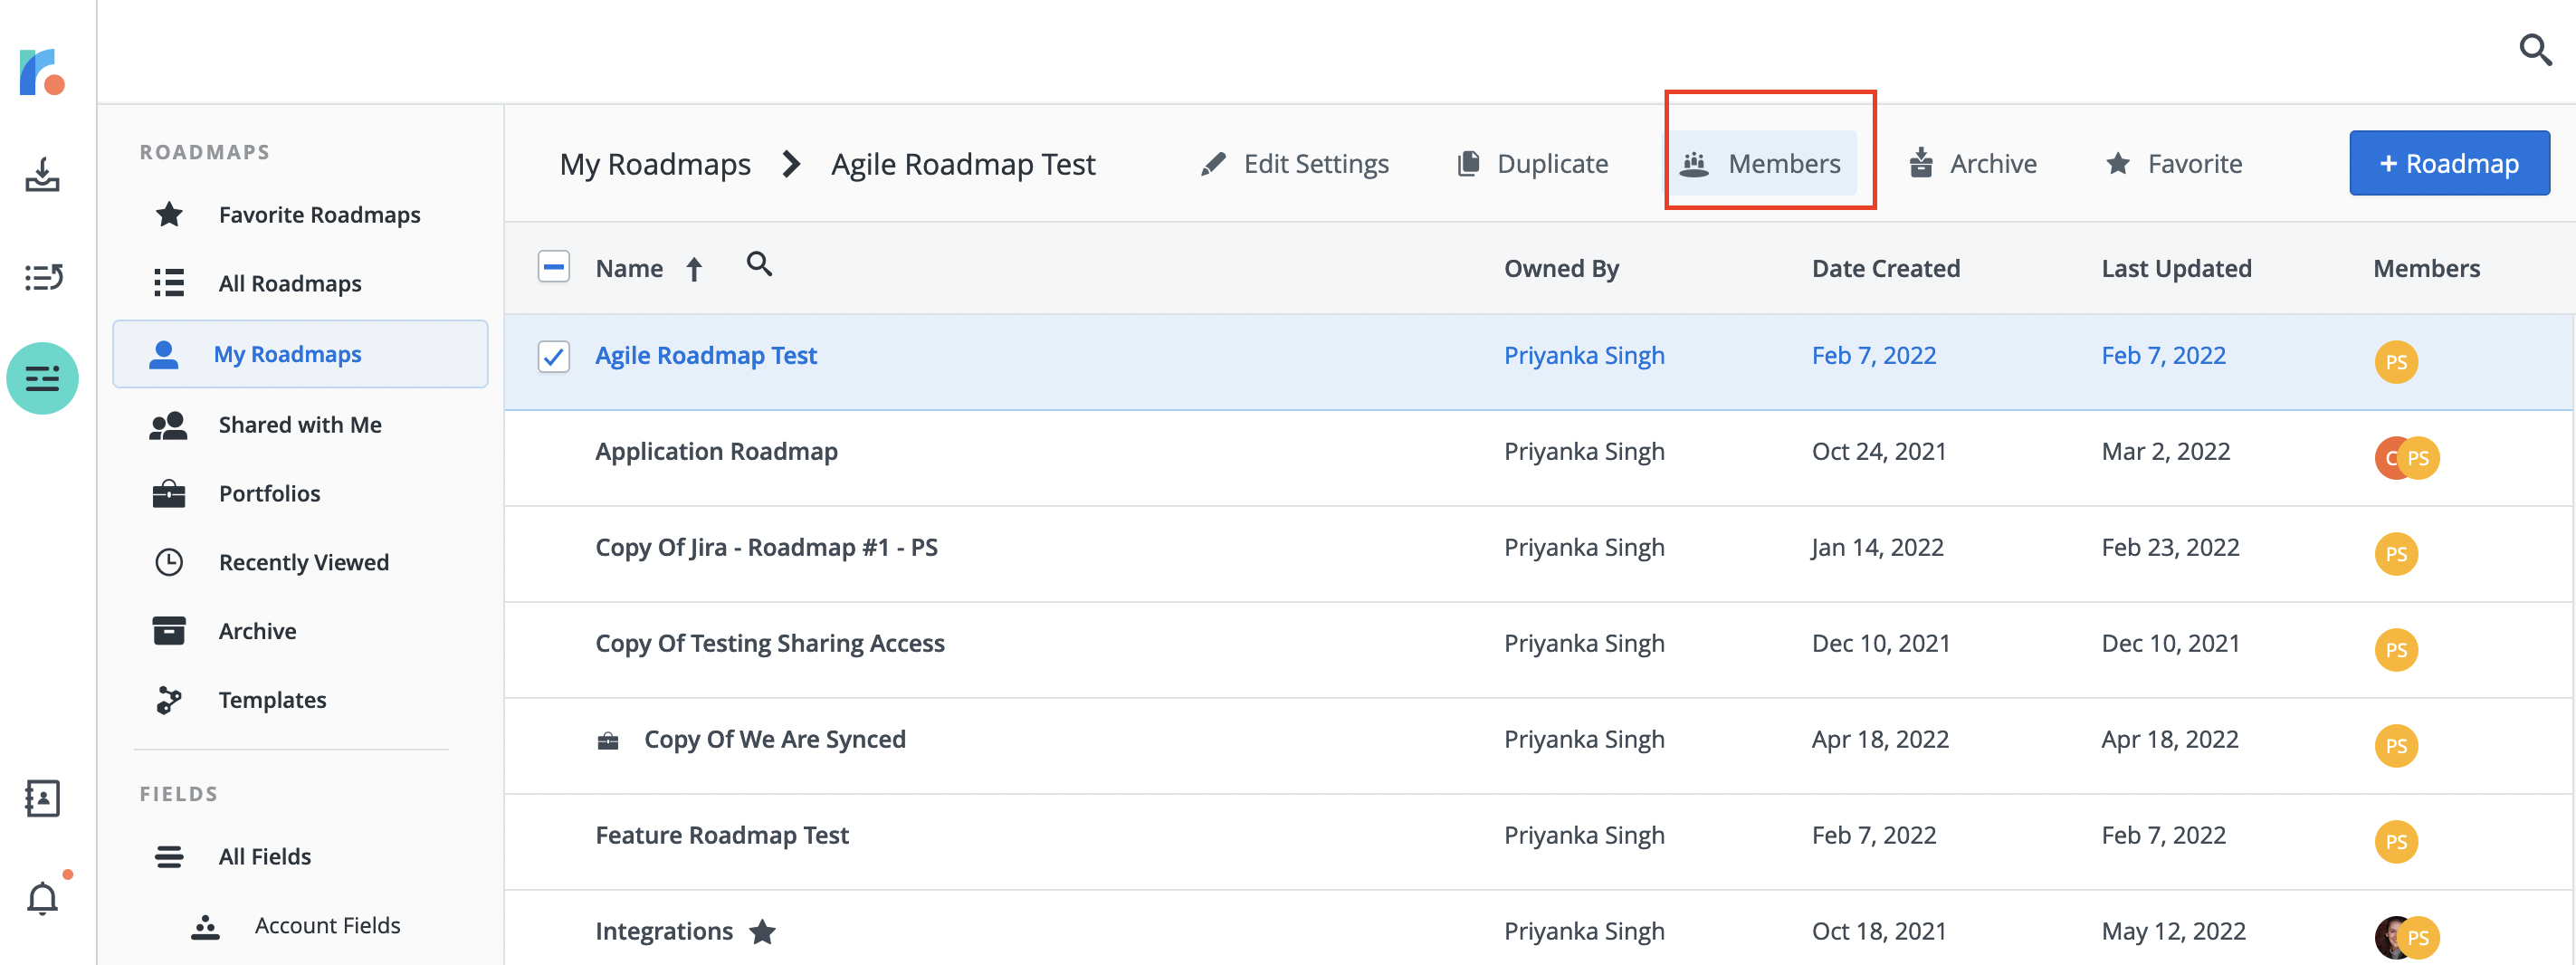Viewport: 2576px width, 965px height.
Task: Open Templates in sidebar
Action: (300, 700)
